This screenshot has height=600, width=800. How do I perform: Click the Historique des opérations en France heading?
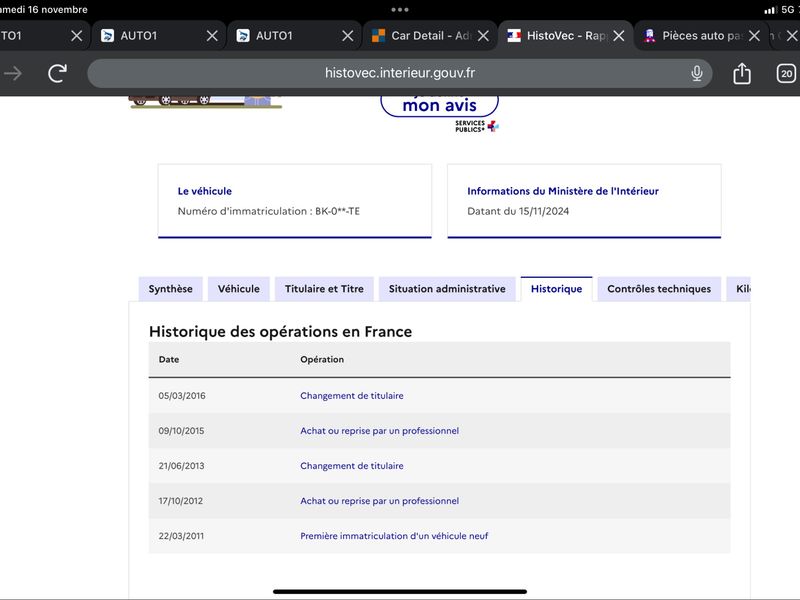(x=280, y=332)
